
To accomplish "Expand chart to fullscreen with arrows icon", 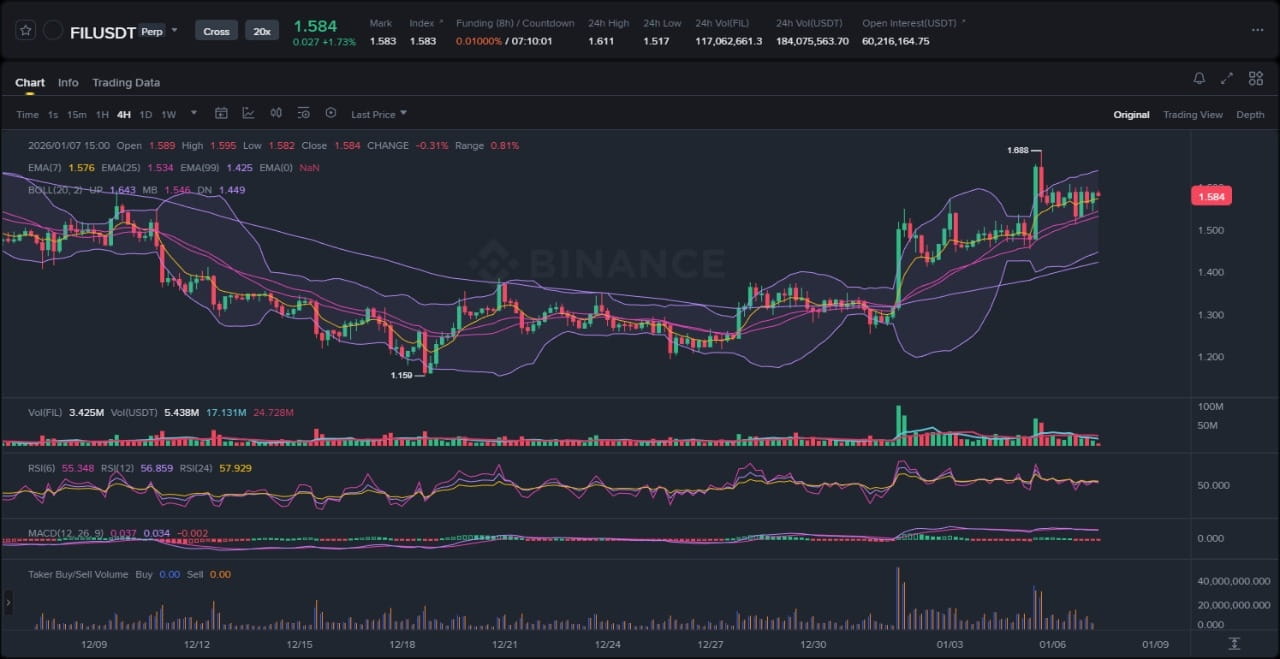I will [1227, 78].
